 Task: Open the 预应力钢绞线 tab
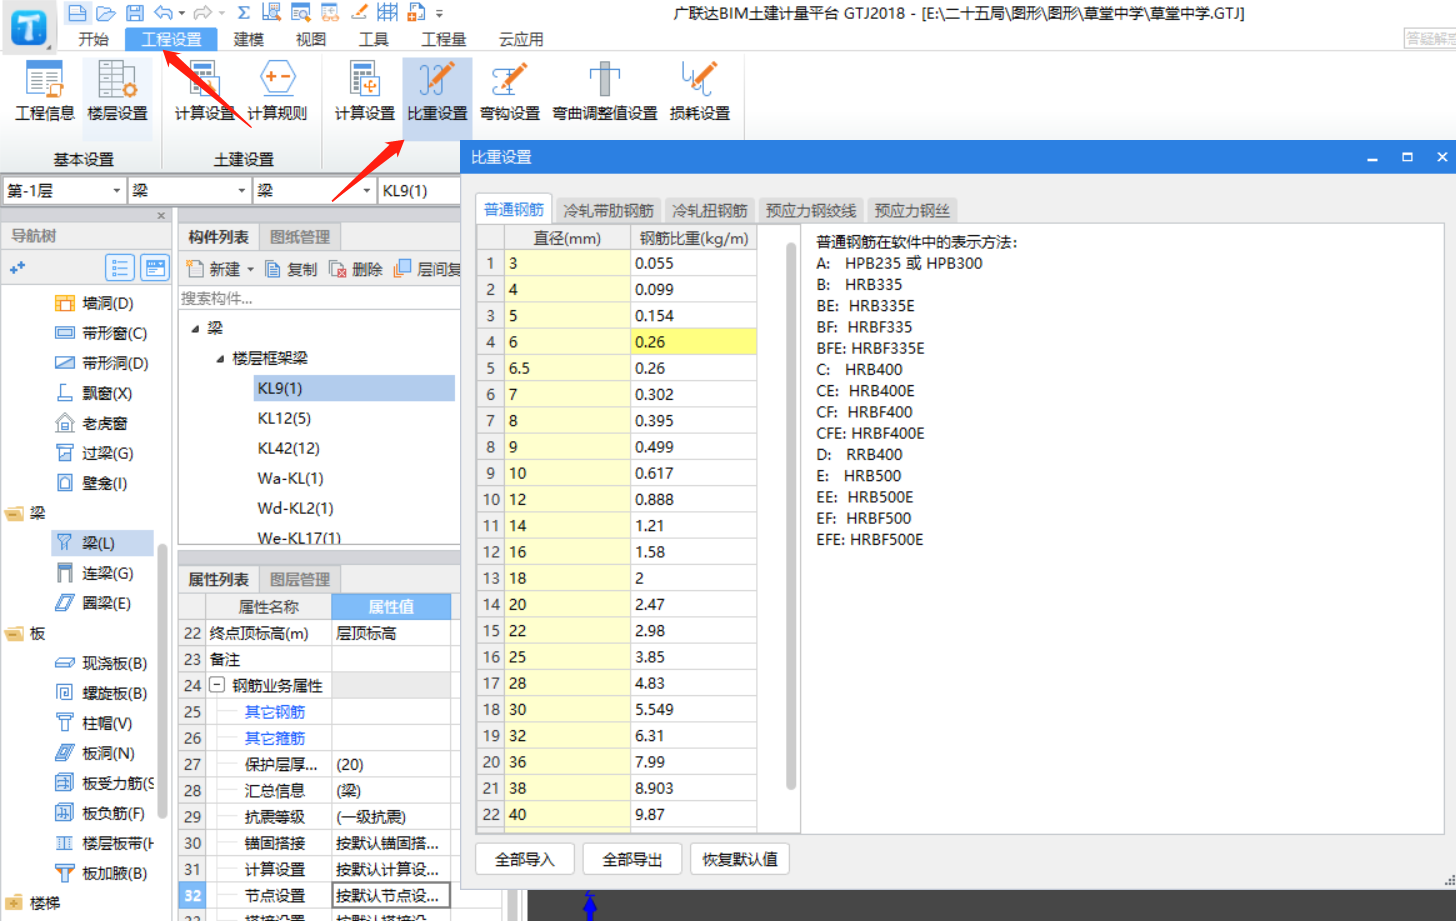pyautogui.click(x=811, y=210)
